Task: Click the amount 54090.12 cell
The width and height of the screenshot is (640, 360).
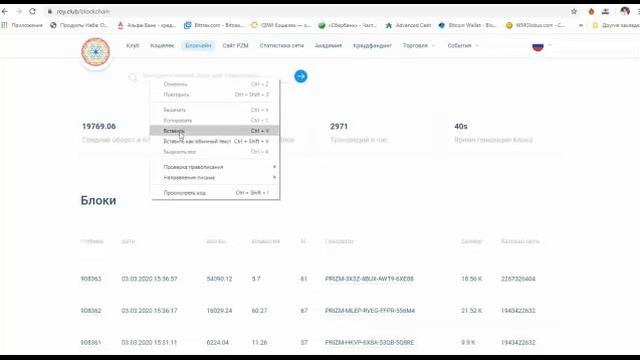Action: [x=219, y=279]
